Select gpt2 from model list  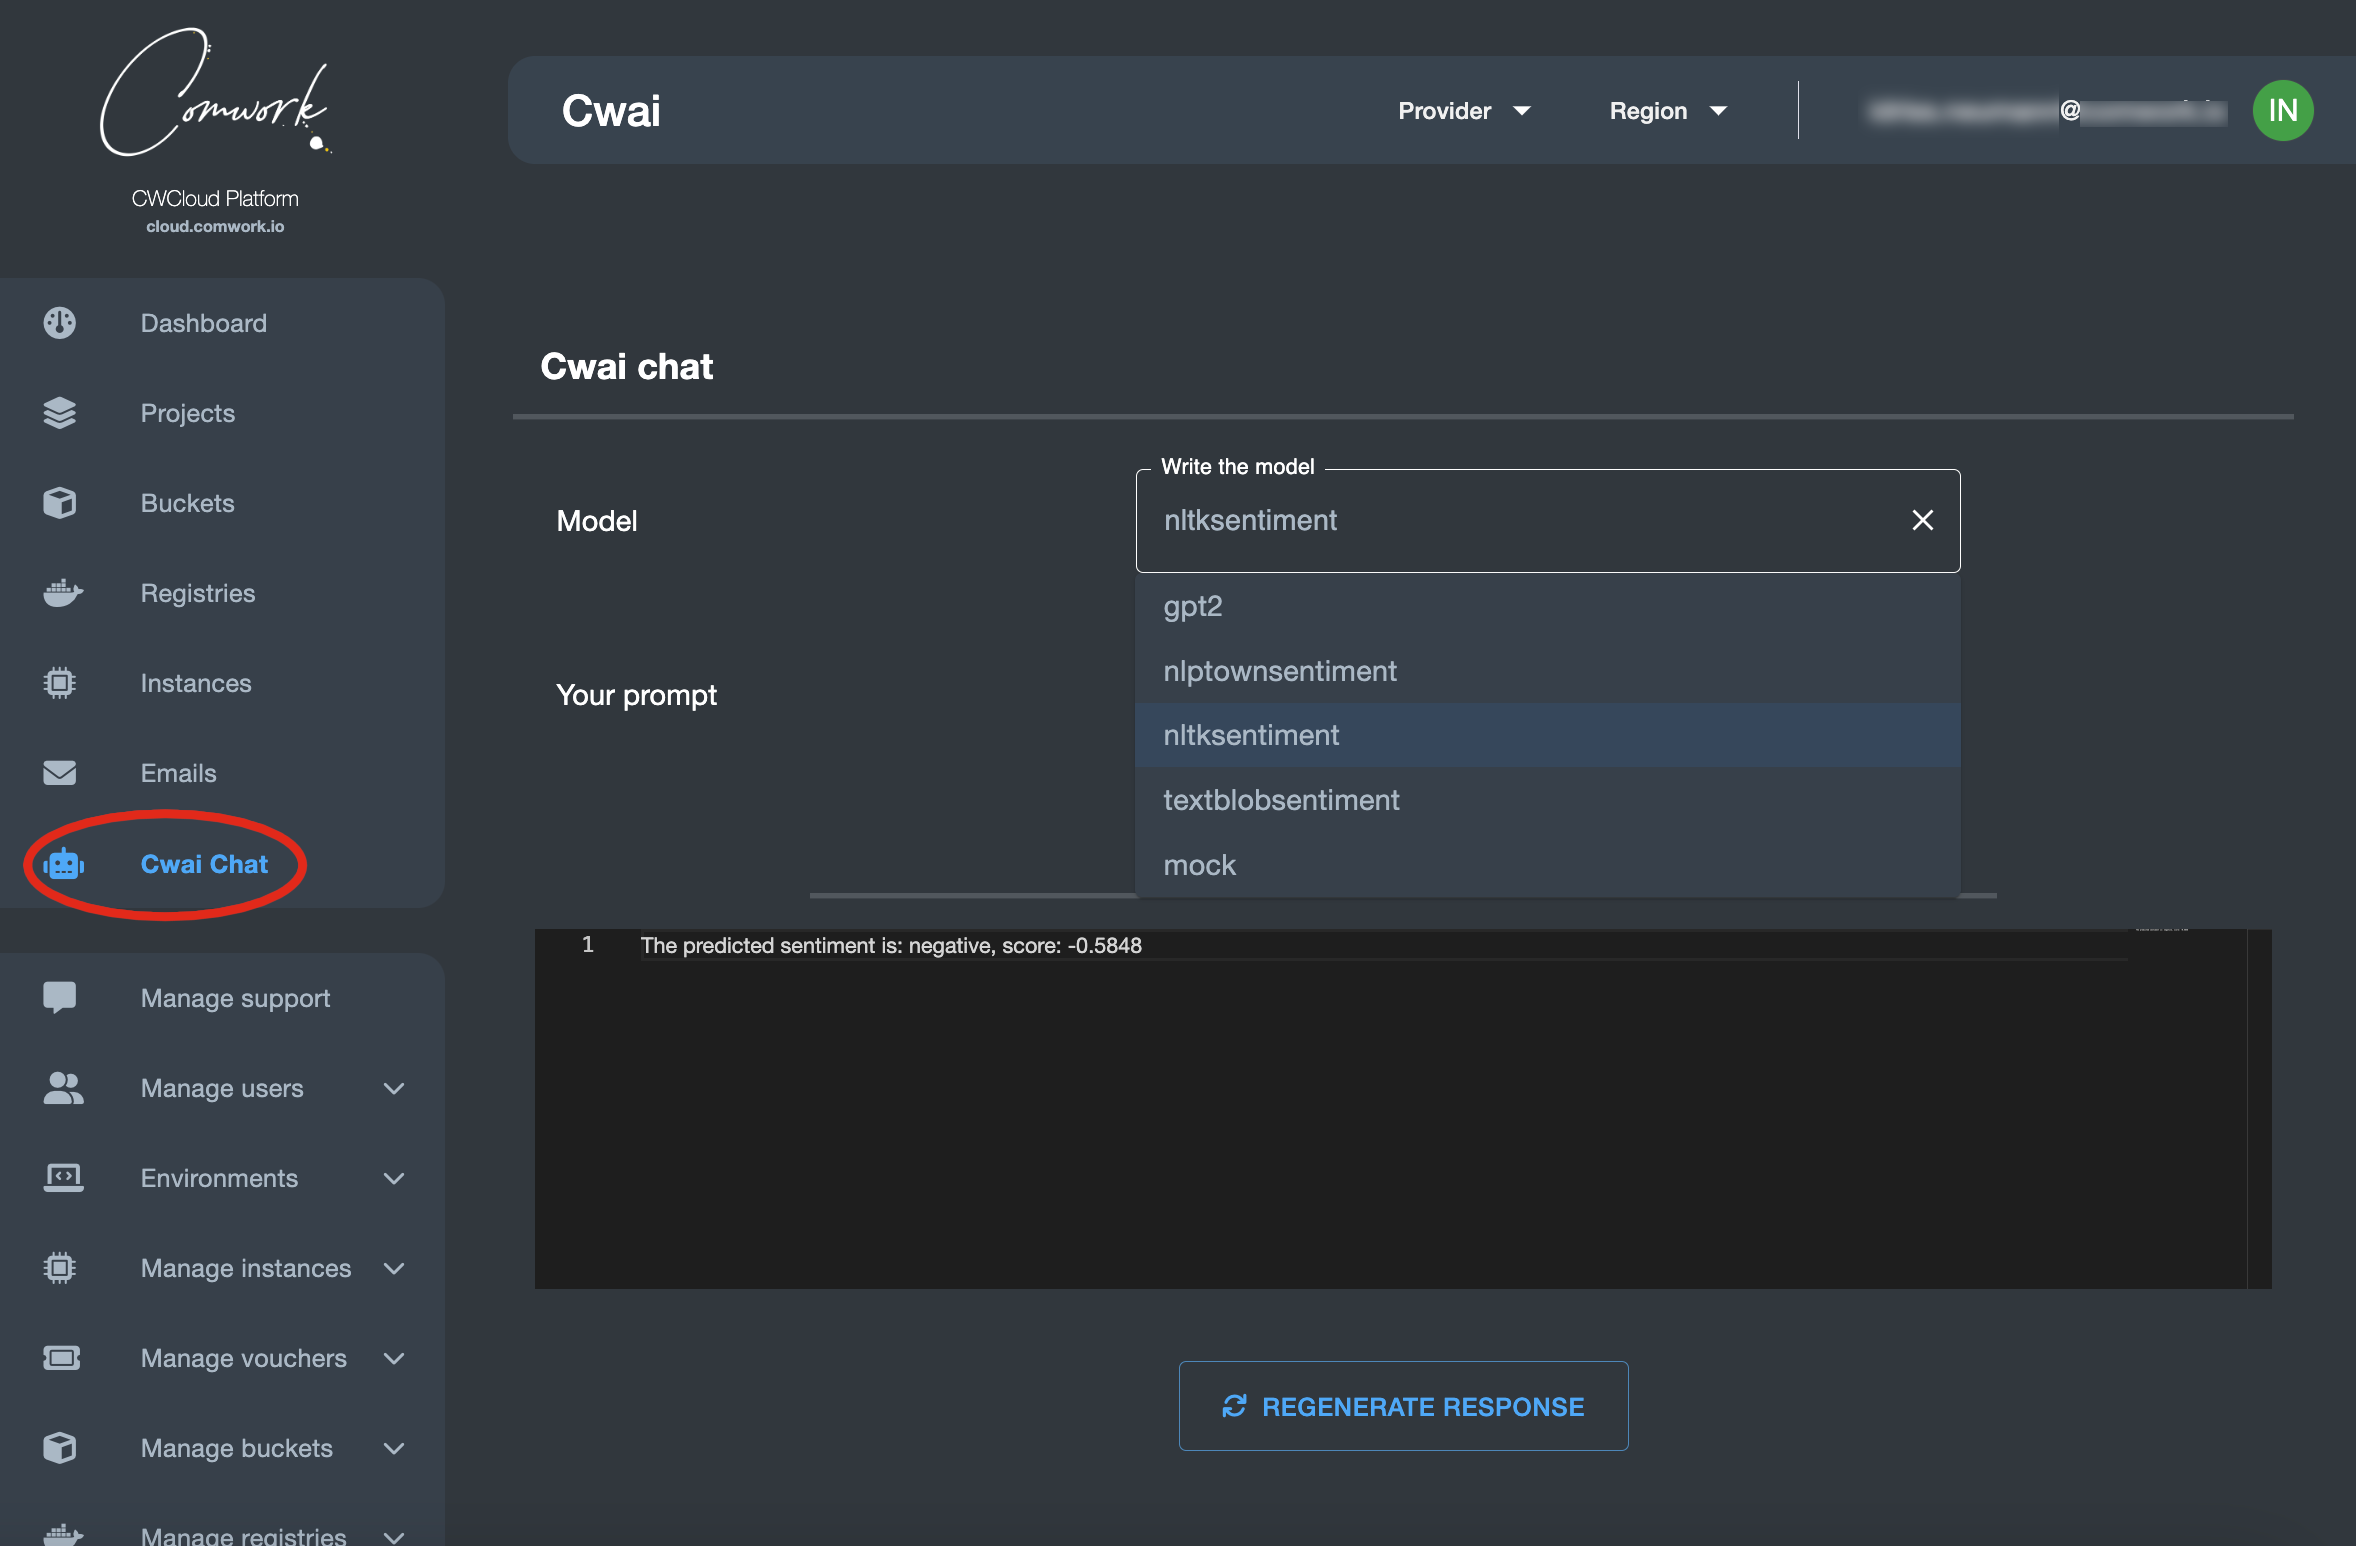click(x=1547, y=606)
